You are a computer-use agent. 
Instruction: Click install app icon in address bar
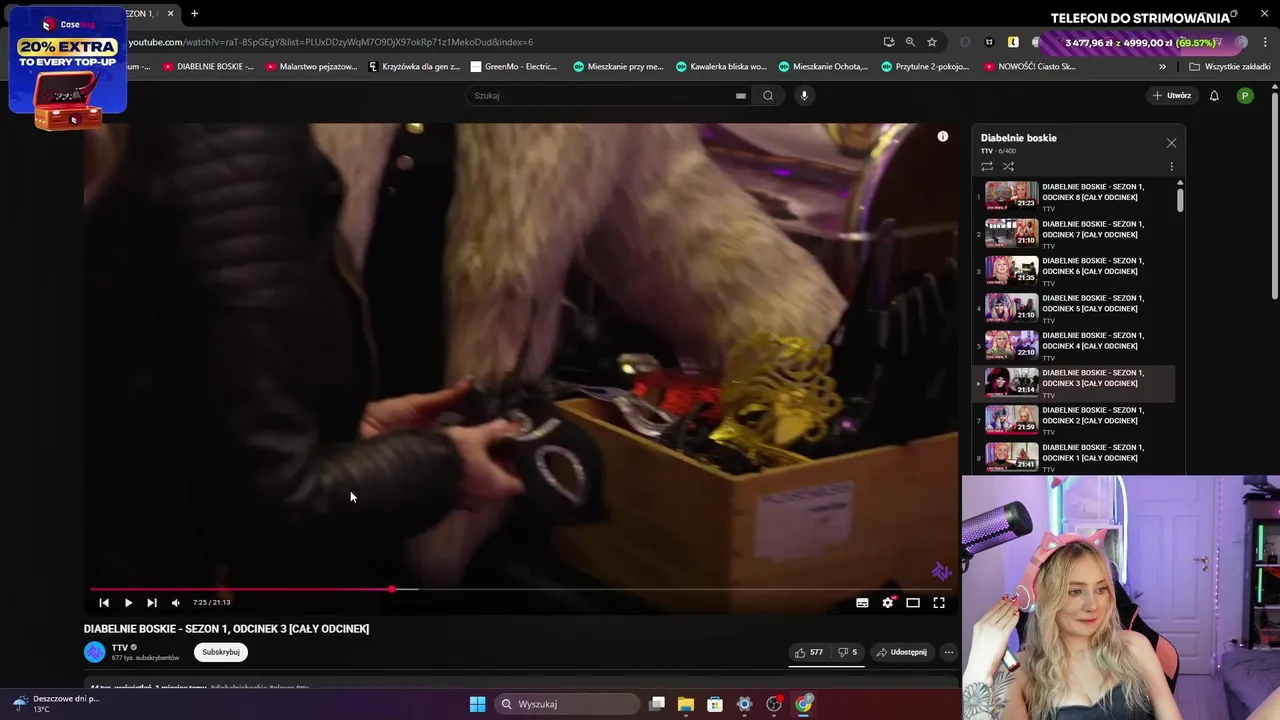click(x=888, y=42)
